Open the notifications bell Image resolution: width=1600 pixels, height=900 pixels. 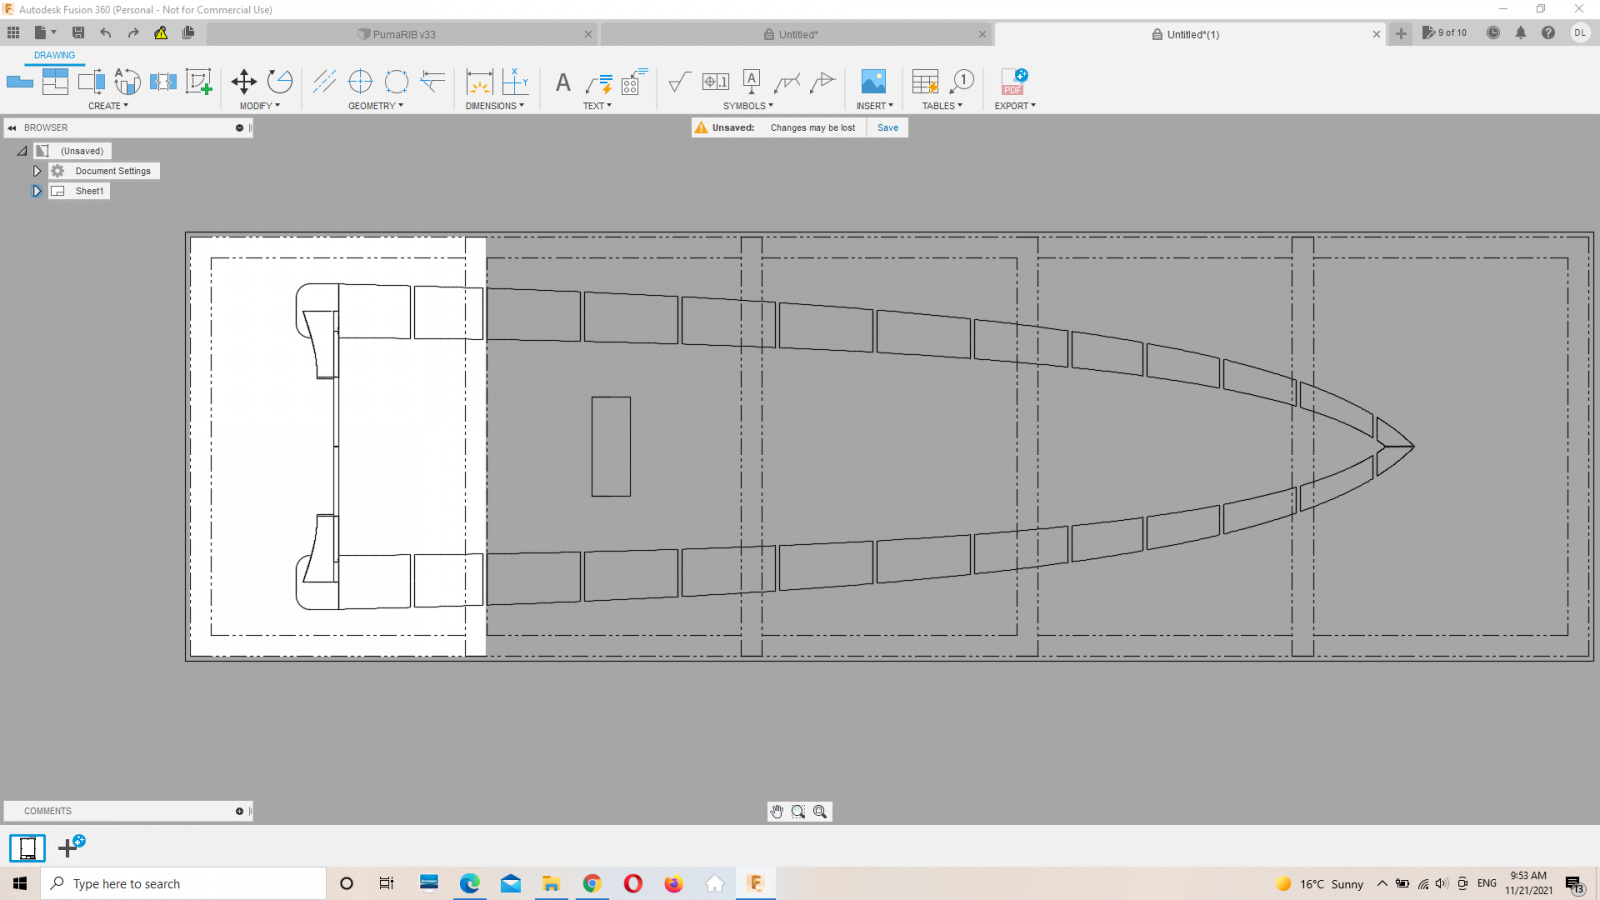click(1521, 33)
